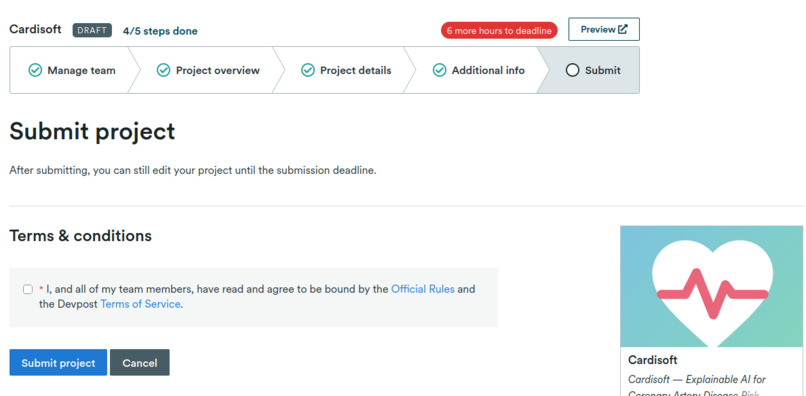806x396 pixels.
Task: Click the Cardisoft project name at top
Action: point(35,29)
